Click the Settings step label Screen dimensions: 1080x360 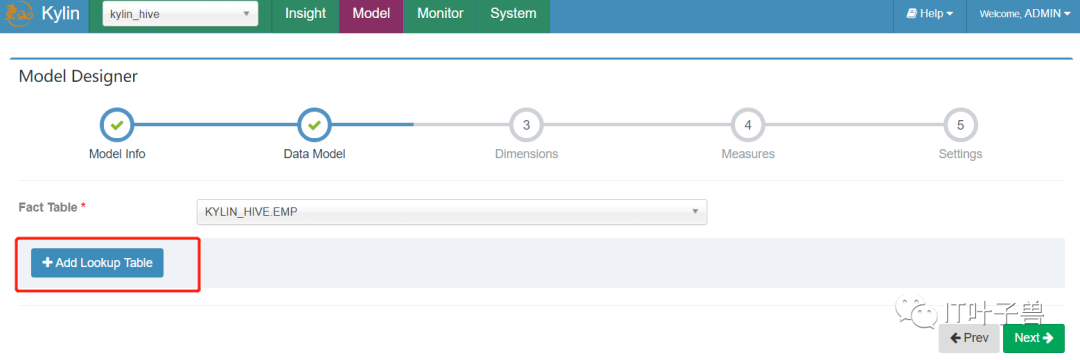pos(960,154)
